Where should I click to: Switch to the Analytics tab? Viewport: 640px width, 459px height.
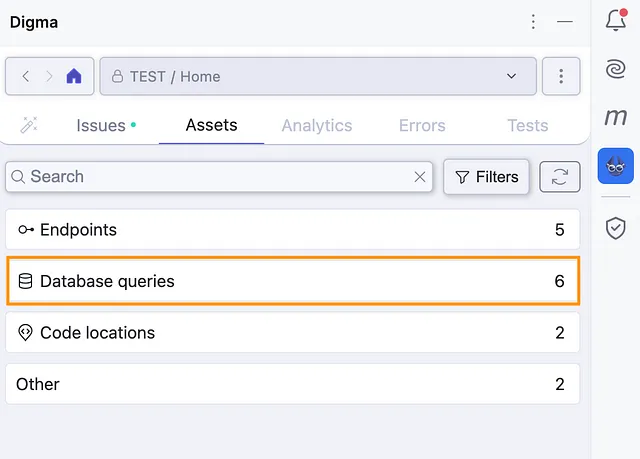[317, 125]
